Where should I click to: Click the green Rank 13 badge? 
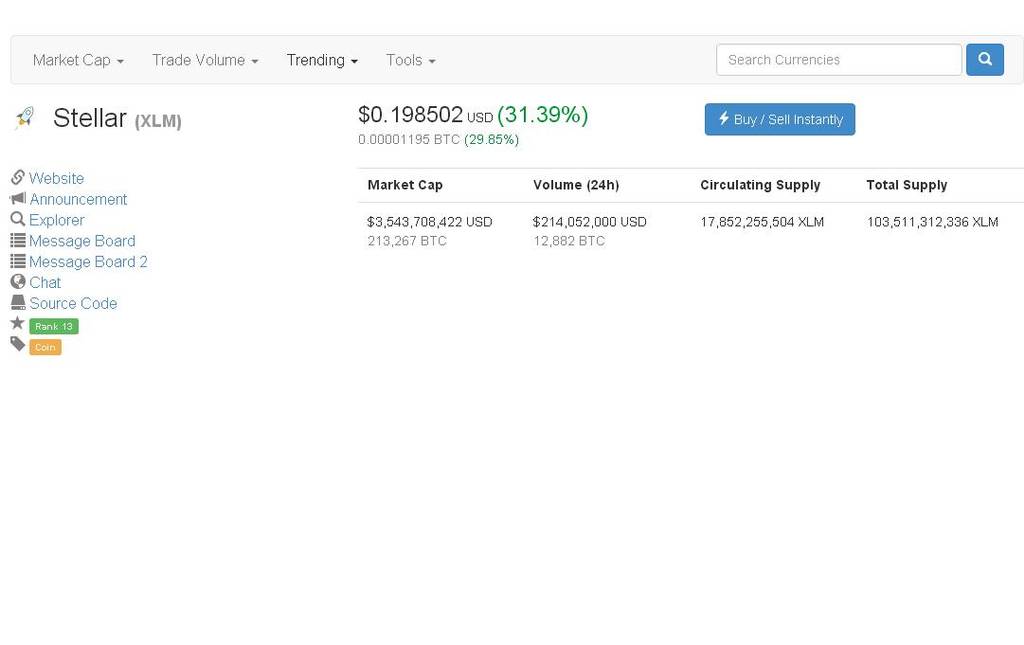(54, 326)
